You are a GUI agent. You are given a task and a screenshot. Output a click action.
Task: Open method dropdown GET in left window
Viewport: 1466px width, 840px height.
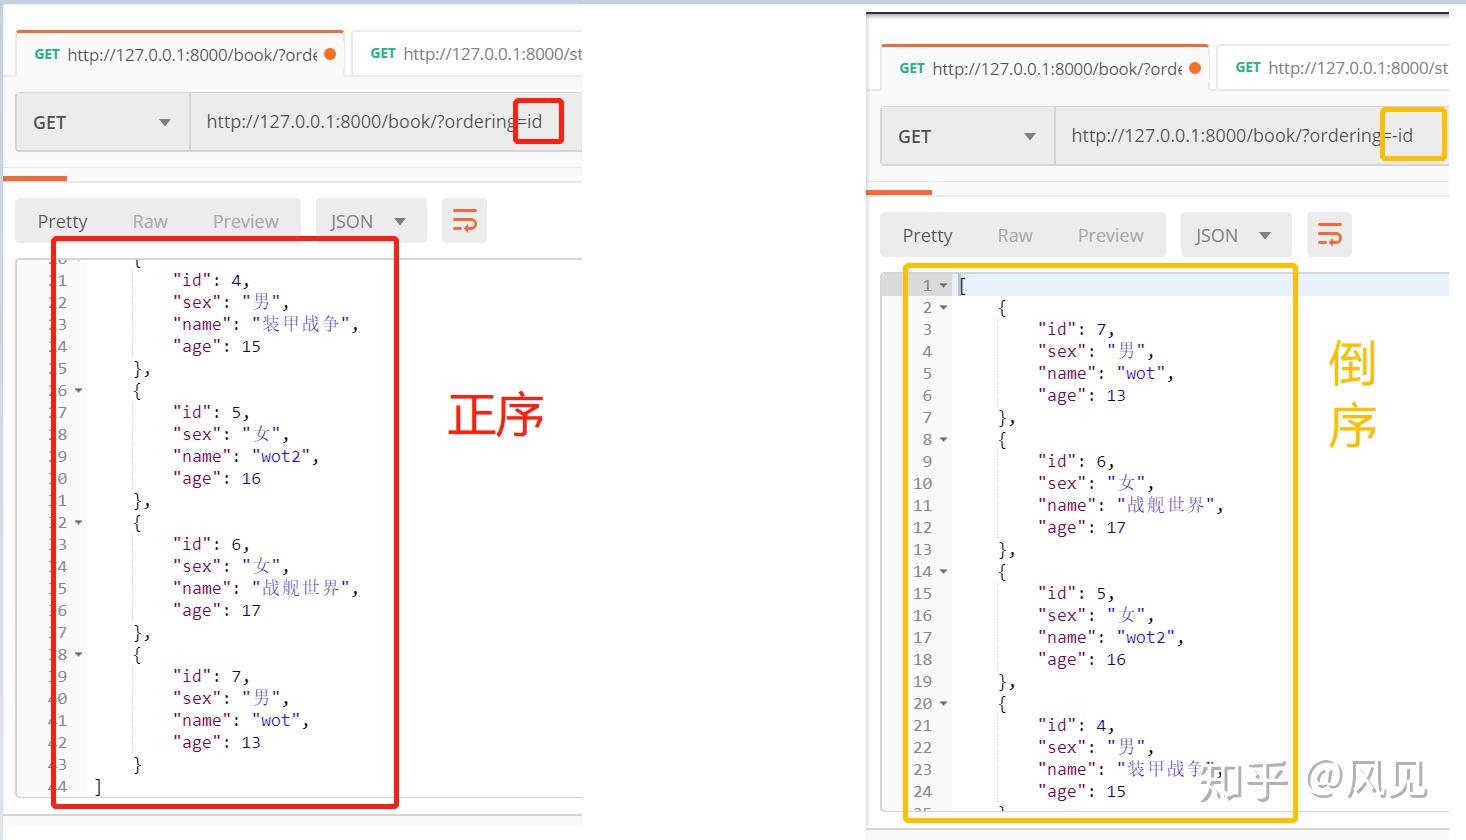103,122
